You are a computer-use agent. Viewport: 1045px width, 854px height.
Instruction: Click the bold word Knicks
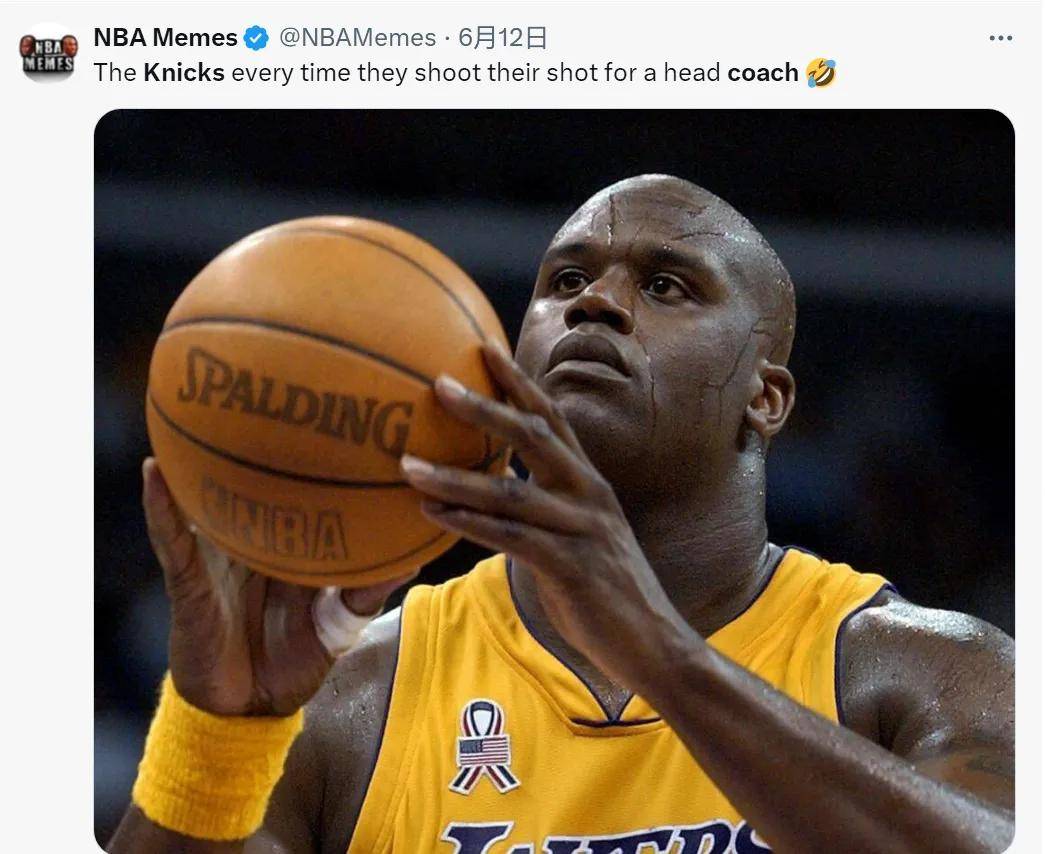pos(184,73)
